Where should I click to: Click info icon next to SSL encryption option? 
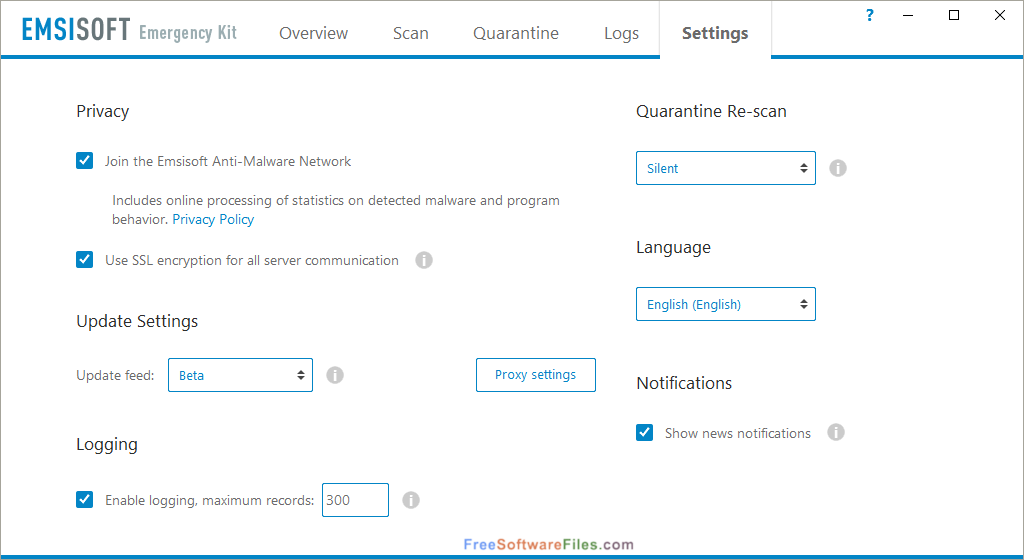(x=424, y=260)
